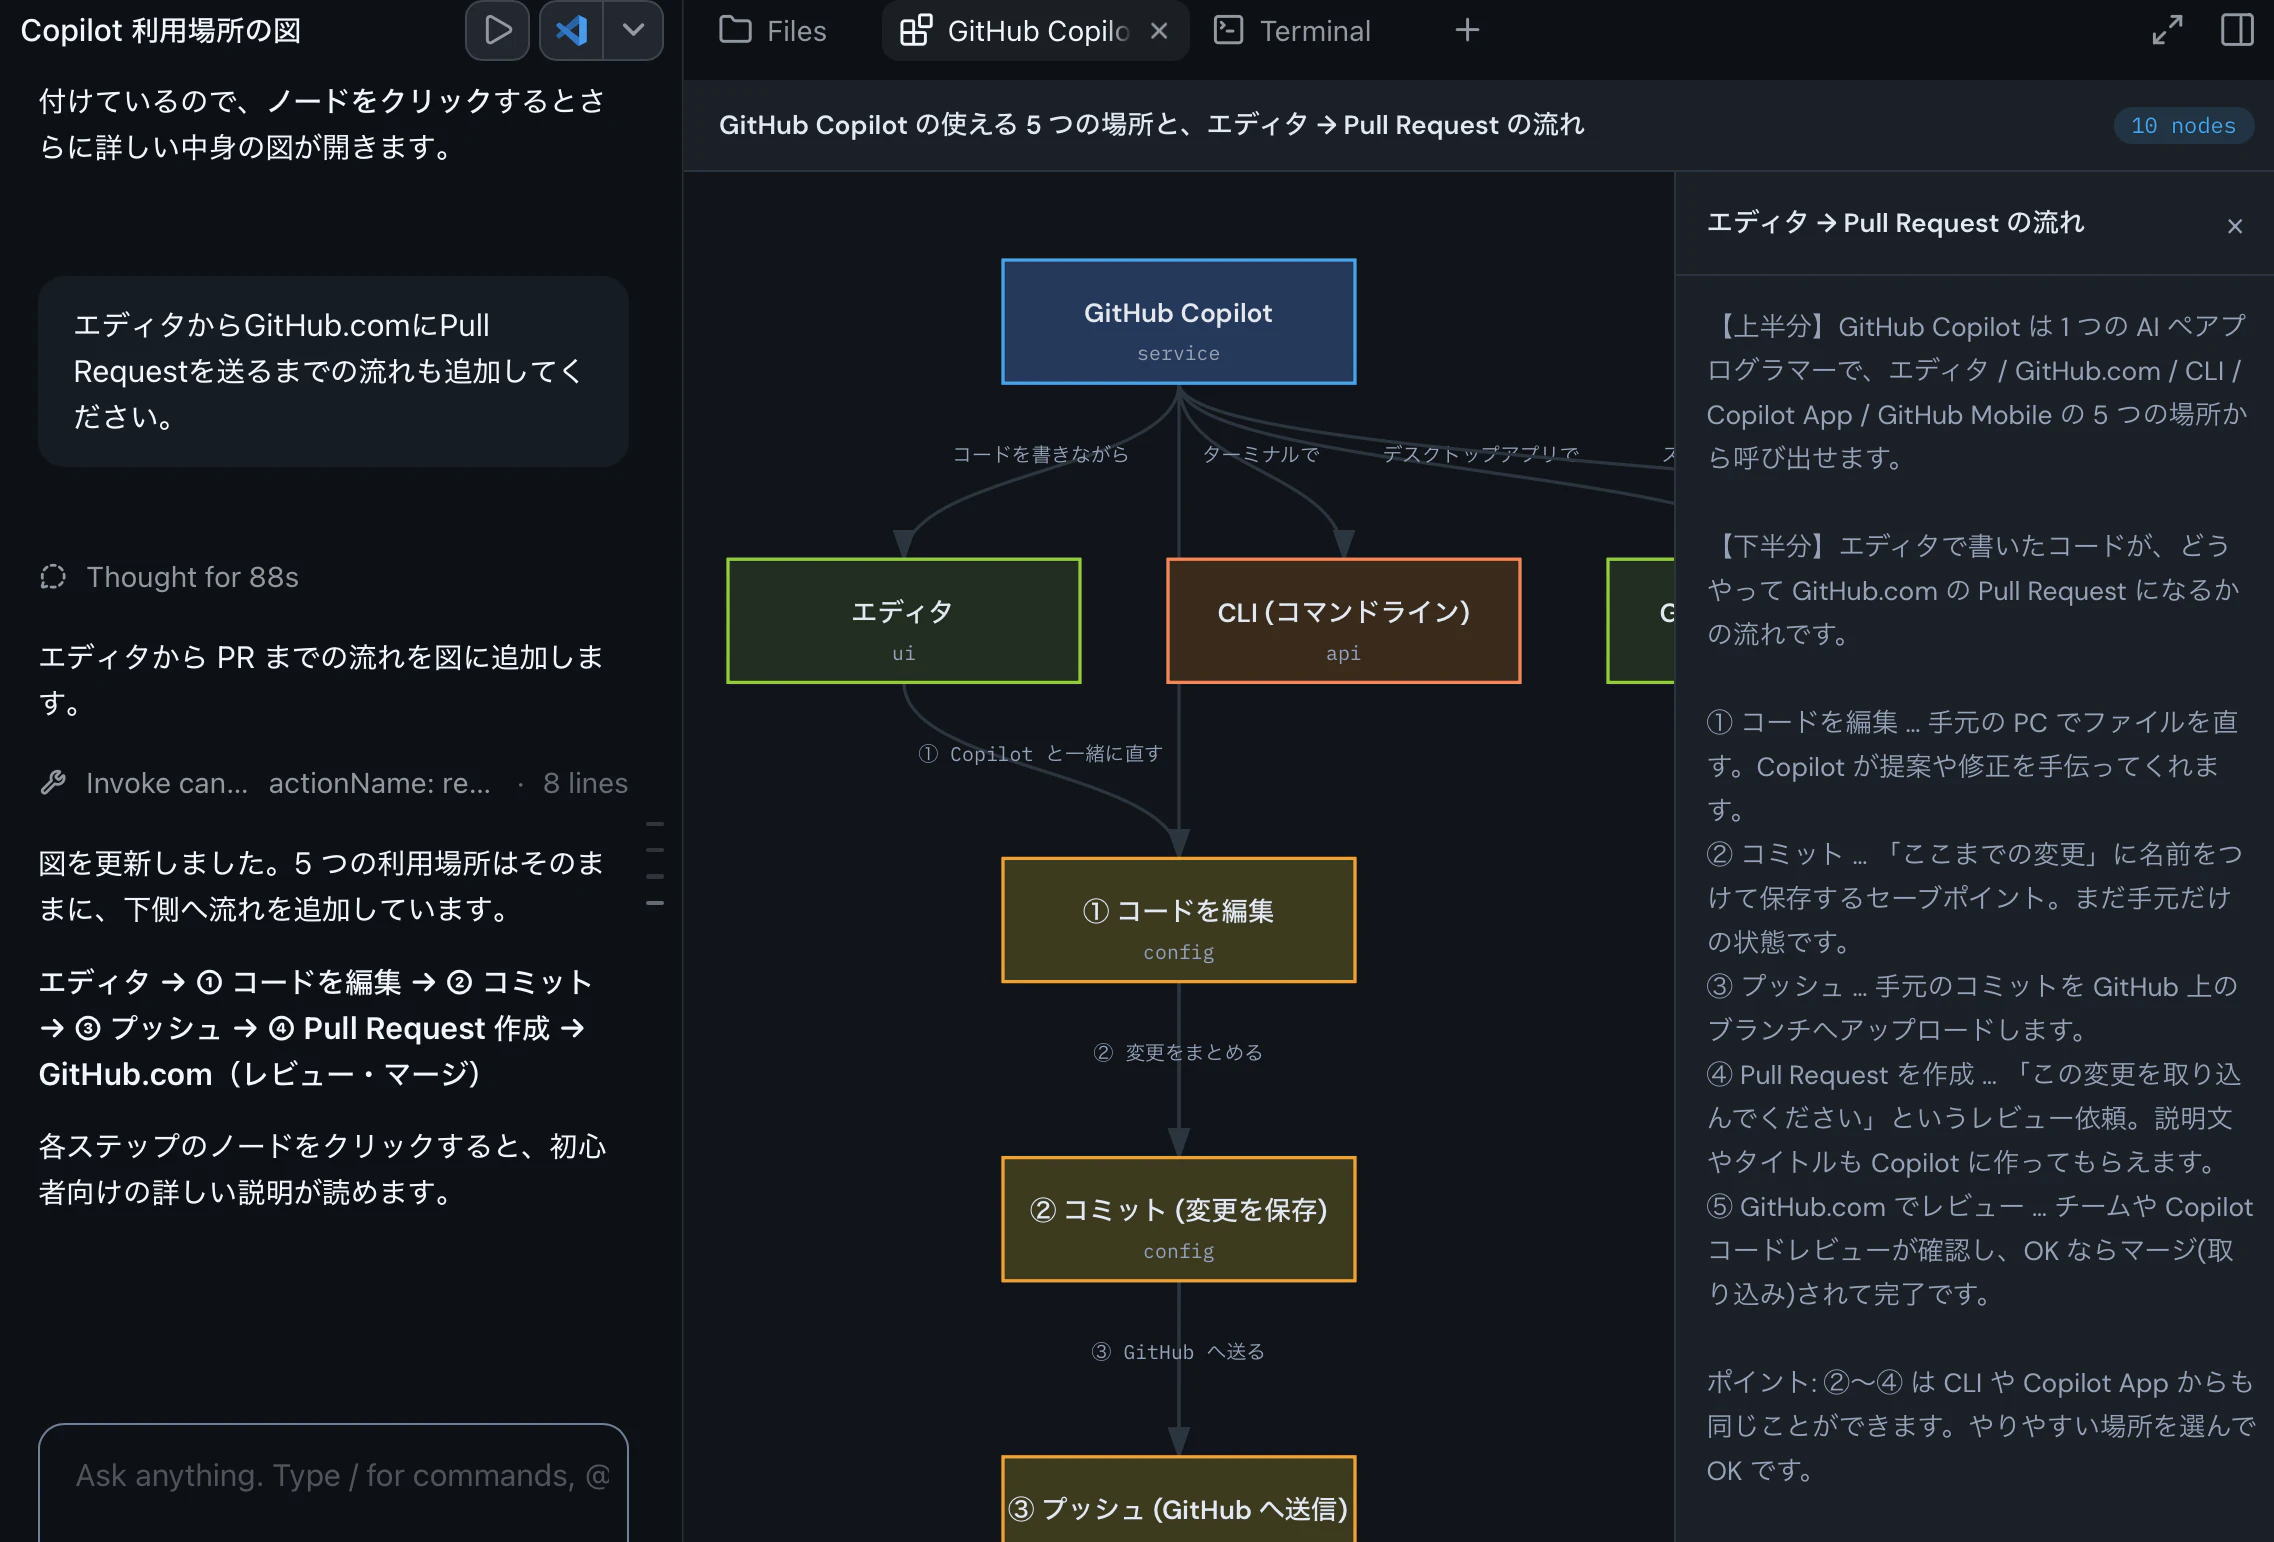
Task: Click the user message about Pull Request flow
Action: [x=333, y=371]
